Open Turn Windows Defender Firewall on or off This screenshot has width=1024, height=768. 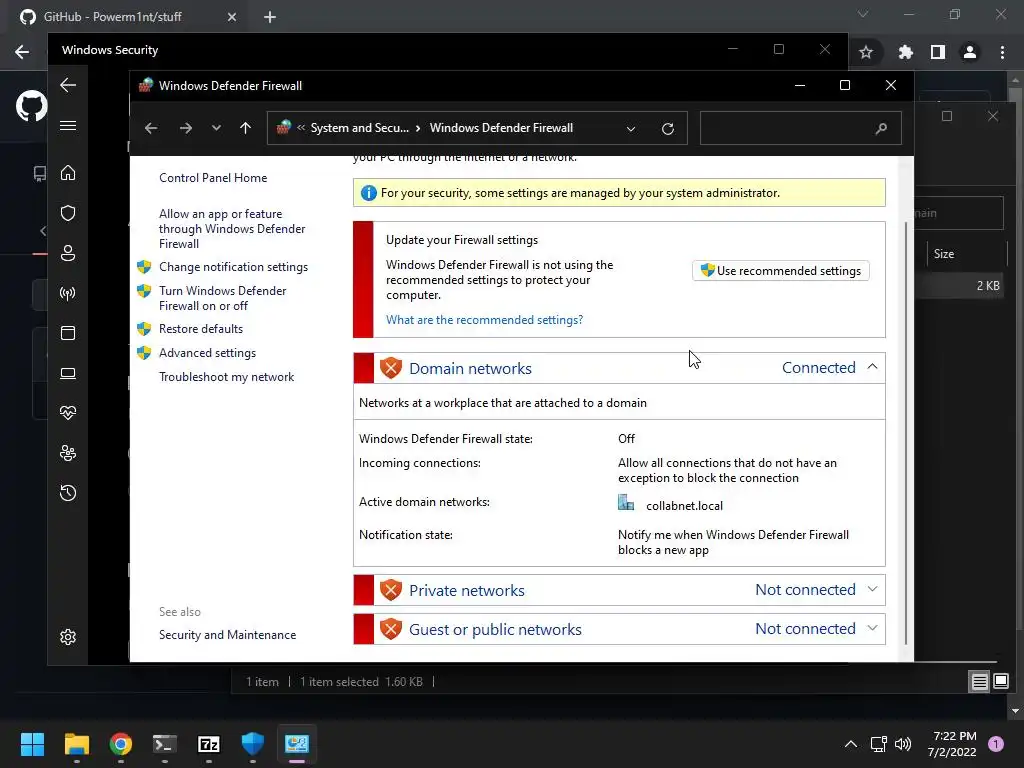pyautogui.click(x=222, y=298)
